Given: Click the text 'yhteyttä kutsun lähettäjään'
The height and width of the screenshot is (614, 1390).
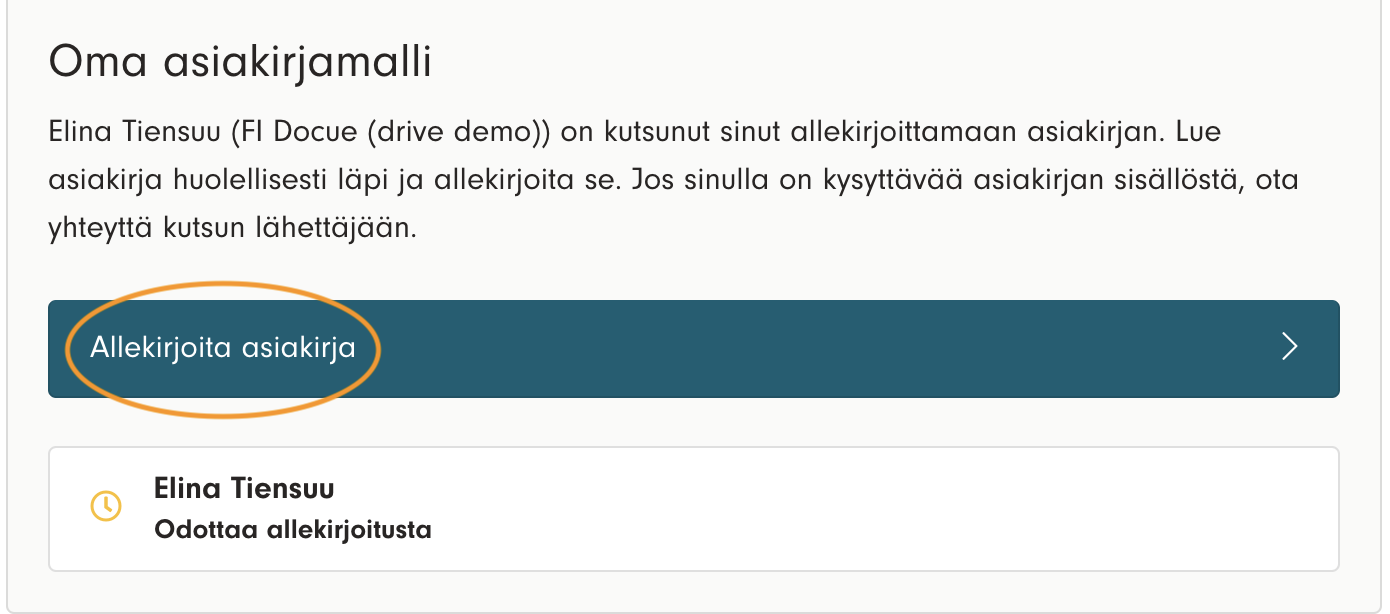Looking at the screenshot, I should click(x=232, y=229).
